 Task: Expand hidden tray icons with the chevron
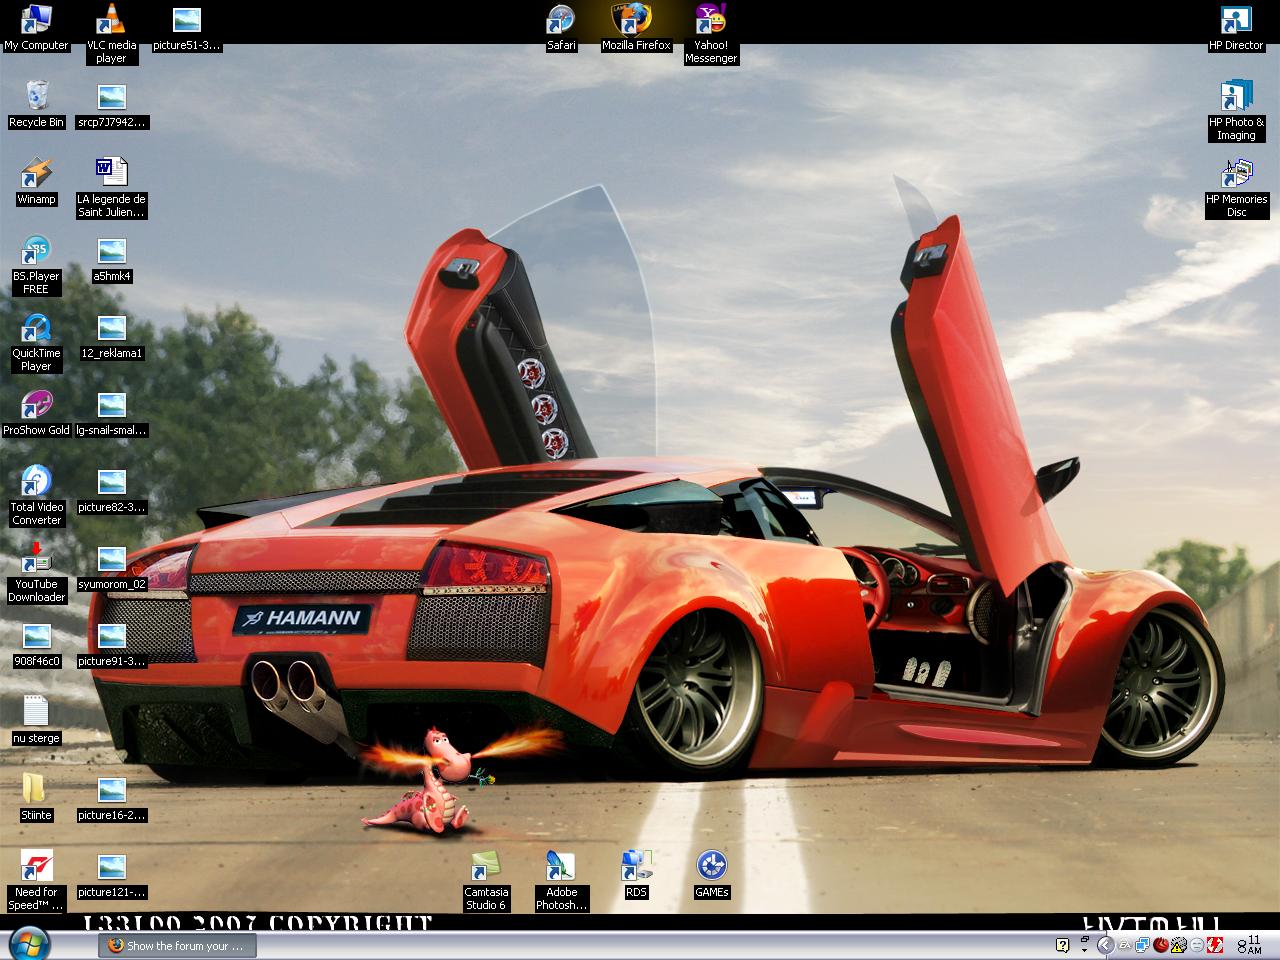click(x=1105, y=945)
